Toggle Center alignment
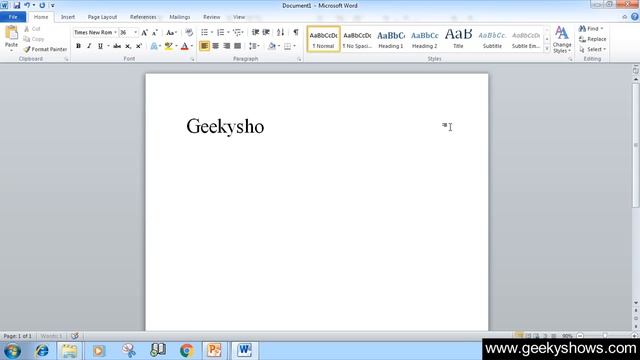640x360 pixels. pyautogui.click(x=216, y=46)
